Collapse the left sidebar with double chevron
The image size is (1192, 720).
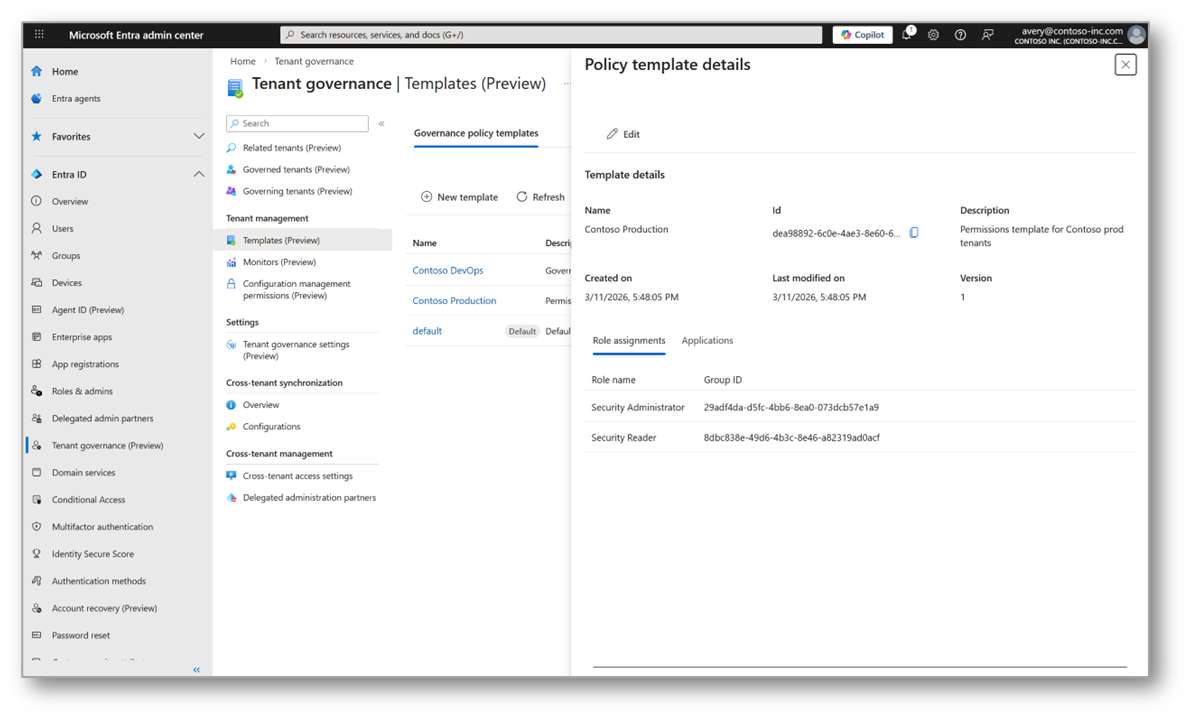[x=196, y=670]
